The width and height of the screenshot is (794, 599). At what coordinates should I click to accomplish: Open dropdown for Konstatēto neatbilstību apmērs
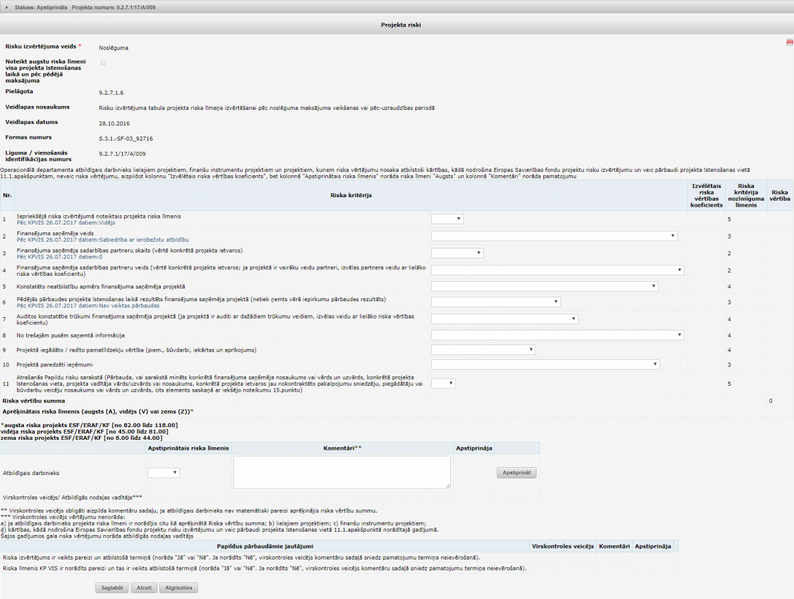click(545, 286)
